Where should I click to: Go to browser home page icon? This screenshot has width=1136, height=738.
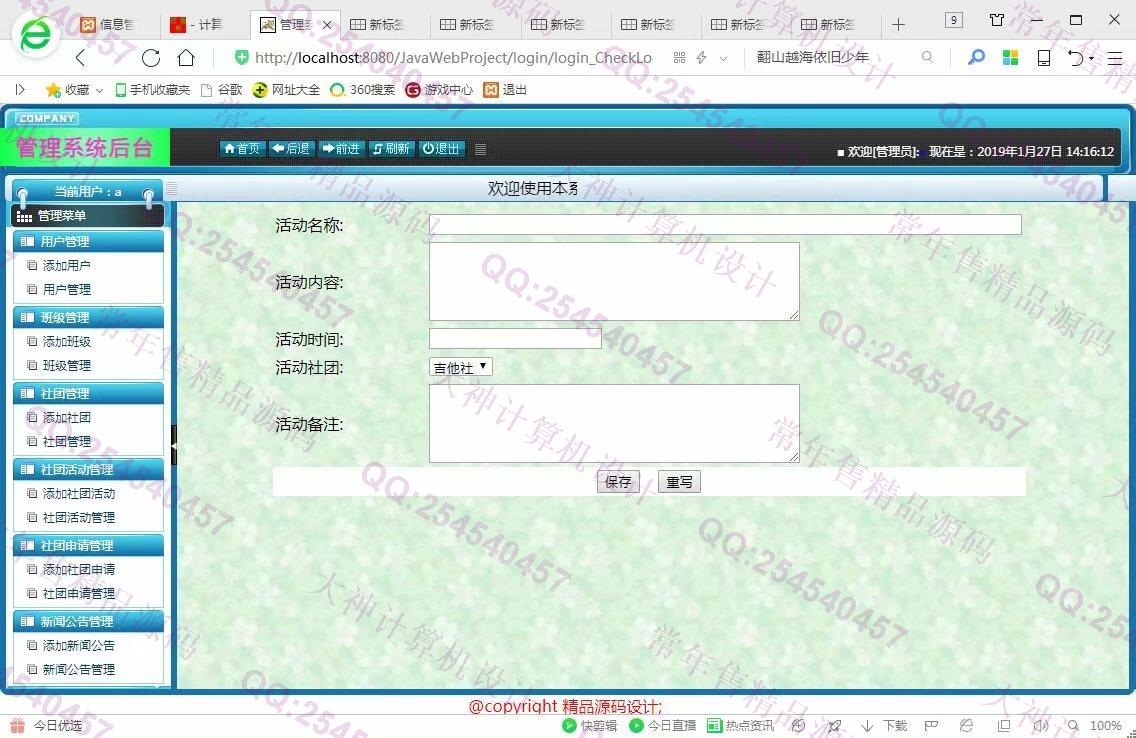186,58
